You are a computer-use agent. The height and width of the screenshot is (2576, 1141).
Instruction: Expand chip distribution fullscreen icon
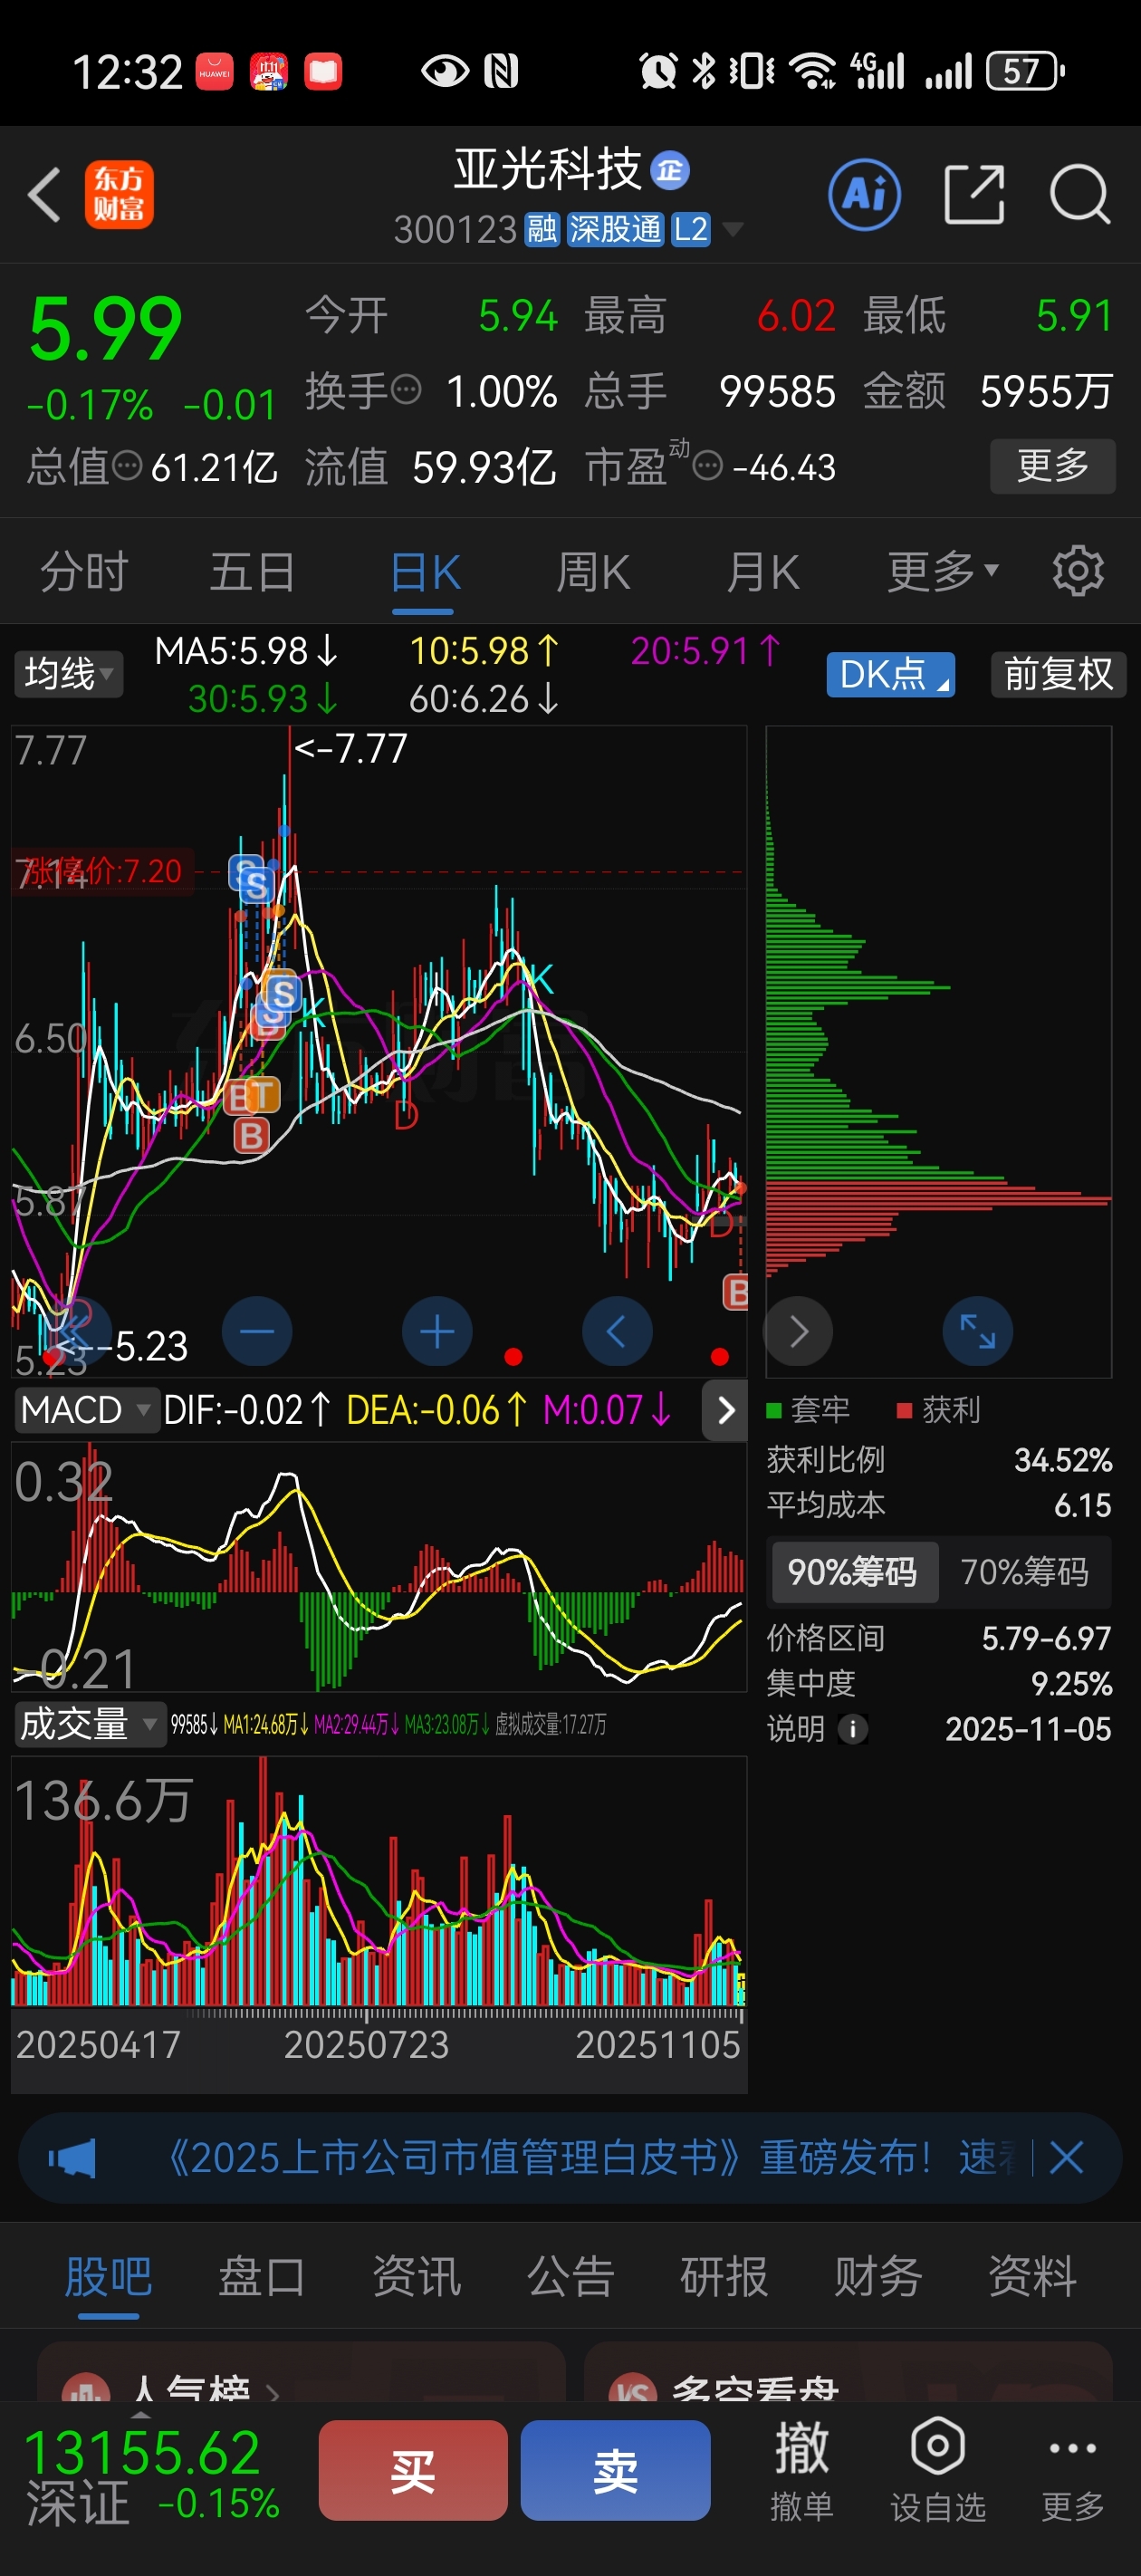click(977, 1331)
